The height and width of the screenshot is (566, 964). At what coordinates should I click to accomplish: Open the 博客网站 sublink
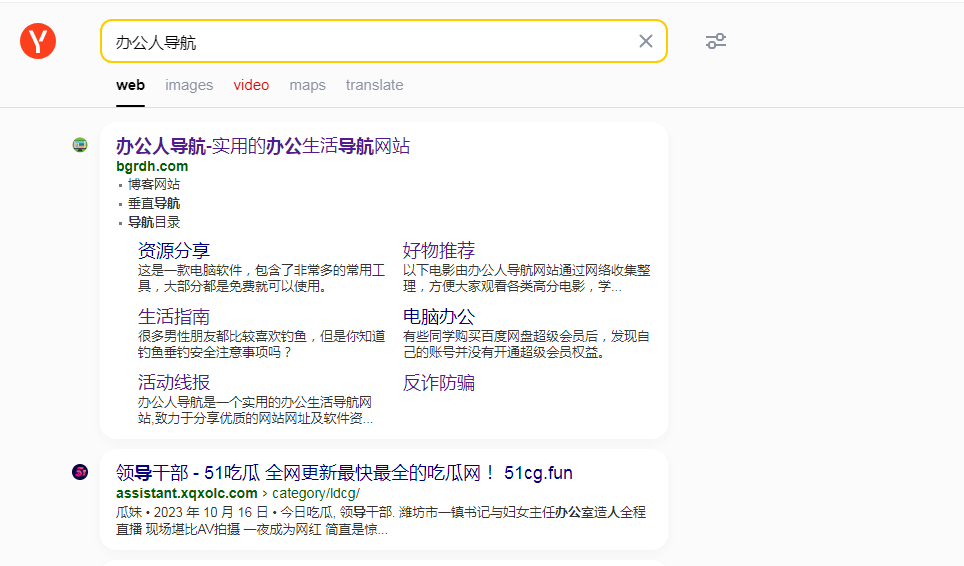point(154,184)
